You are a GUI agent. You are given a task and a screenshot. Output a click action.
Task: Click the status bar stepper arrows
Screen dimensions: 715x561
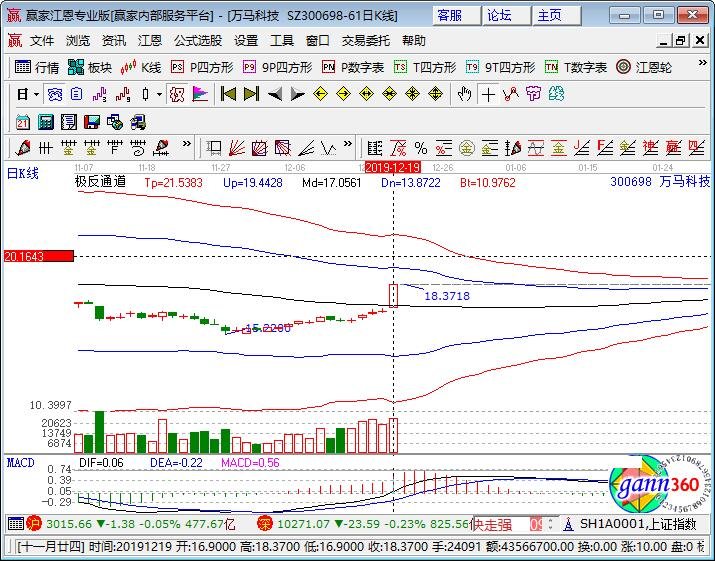[x=551, y=524]
